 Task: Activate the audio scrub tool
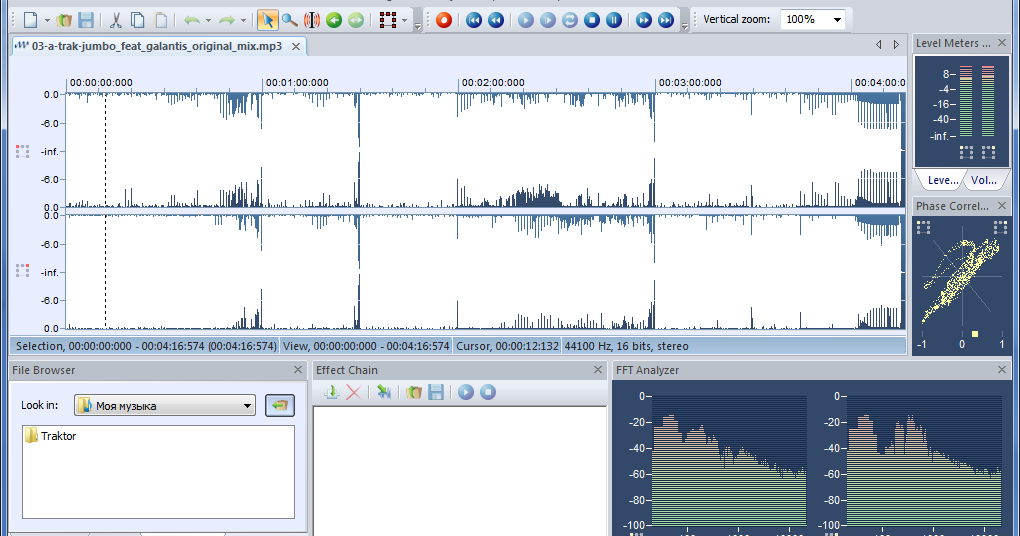(312, 20)
